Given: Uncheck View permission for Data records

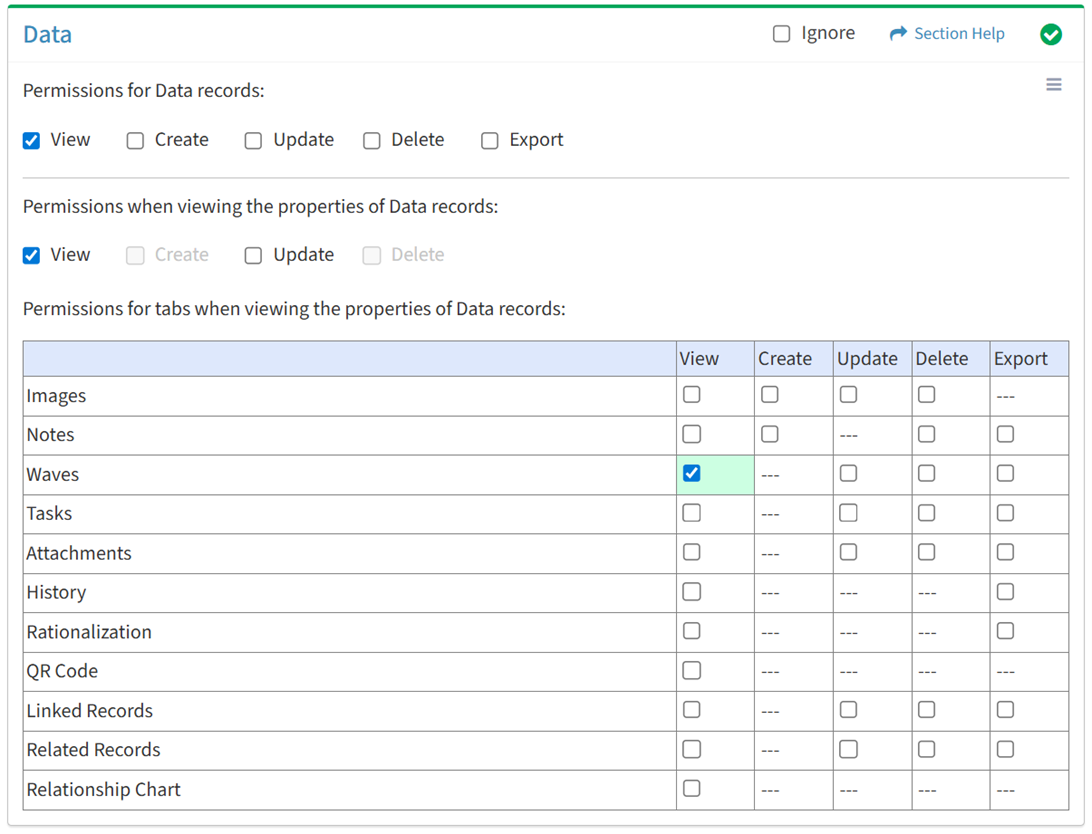Looking at the screenshot, I should pyautogui.click(x=32, y=141).
